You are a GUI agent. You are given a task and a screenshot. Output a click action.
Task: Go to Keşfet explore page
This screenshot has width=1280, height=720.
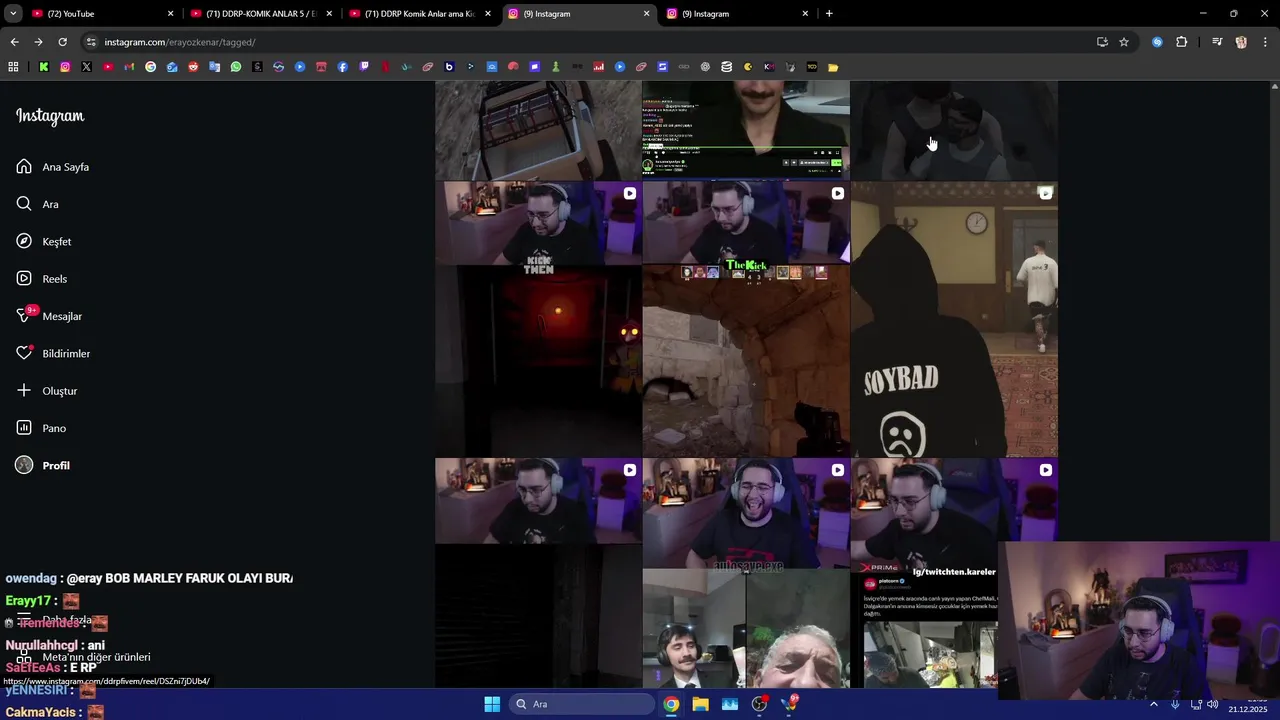click(x=44, y=241)
